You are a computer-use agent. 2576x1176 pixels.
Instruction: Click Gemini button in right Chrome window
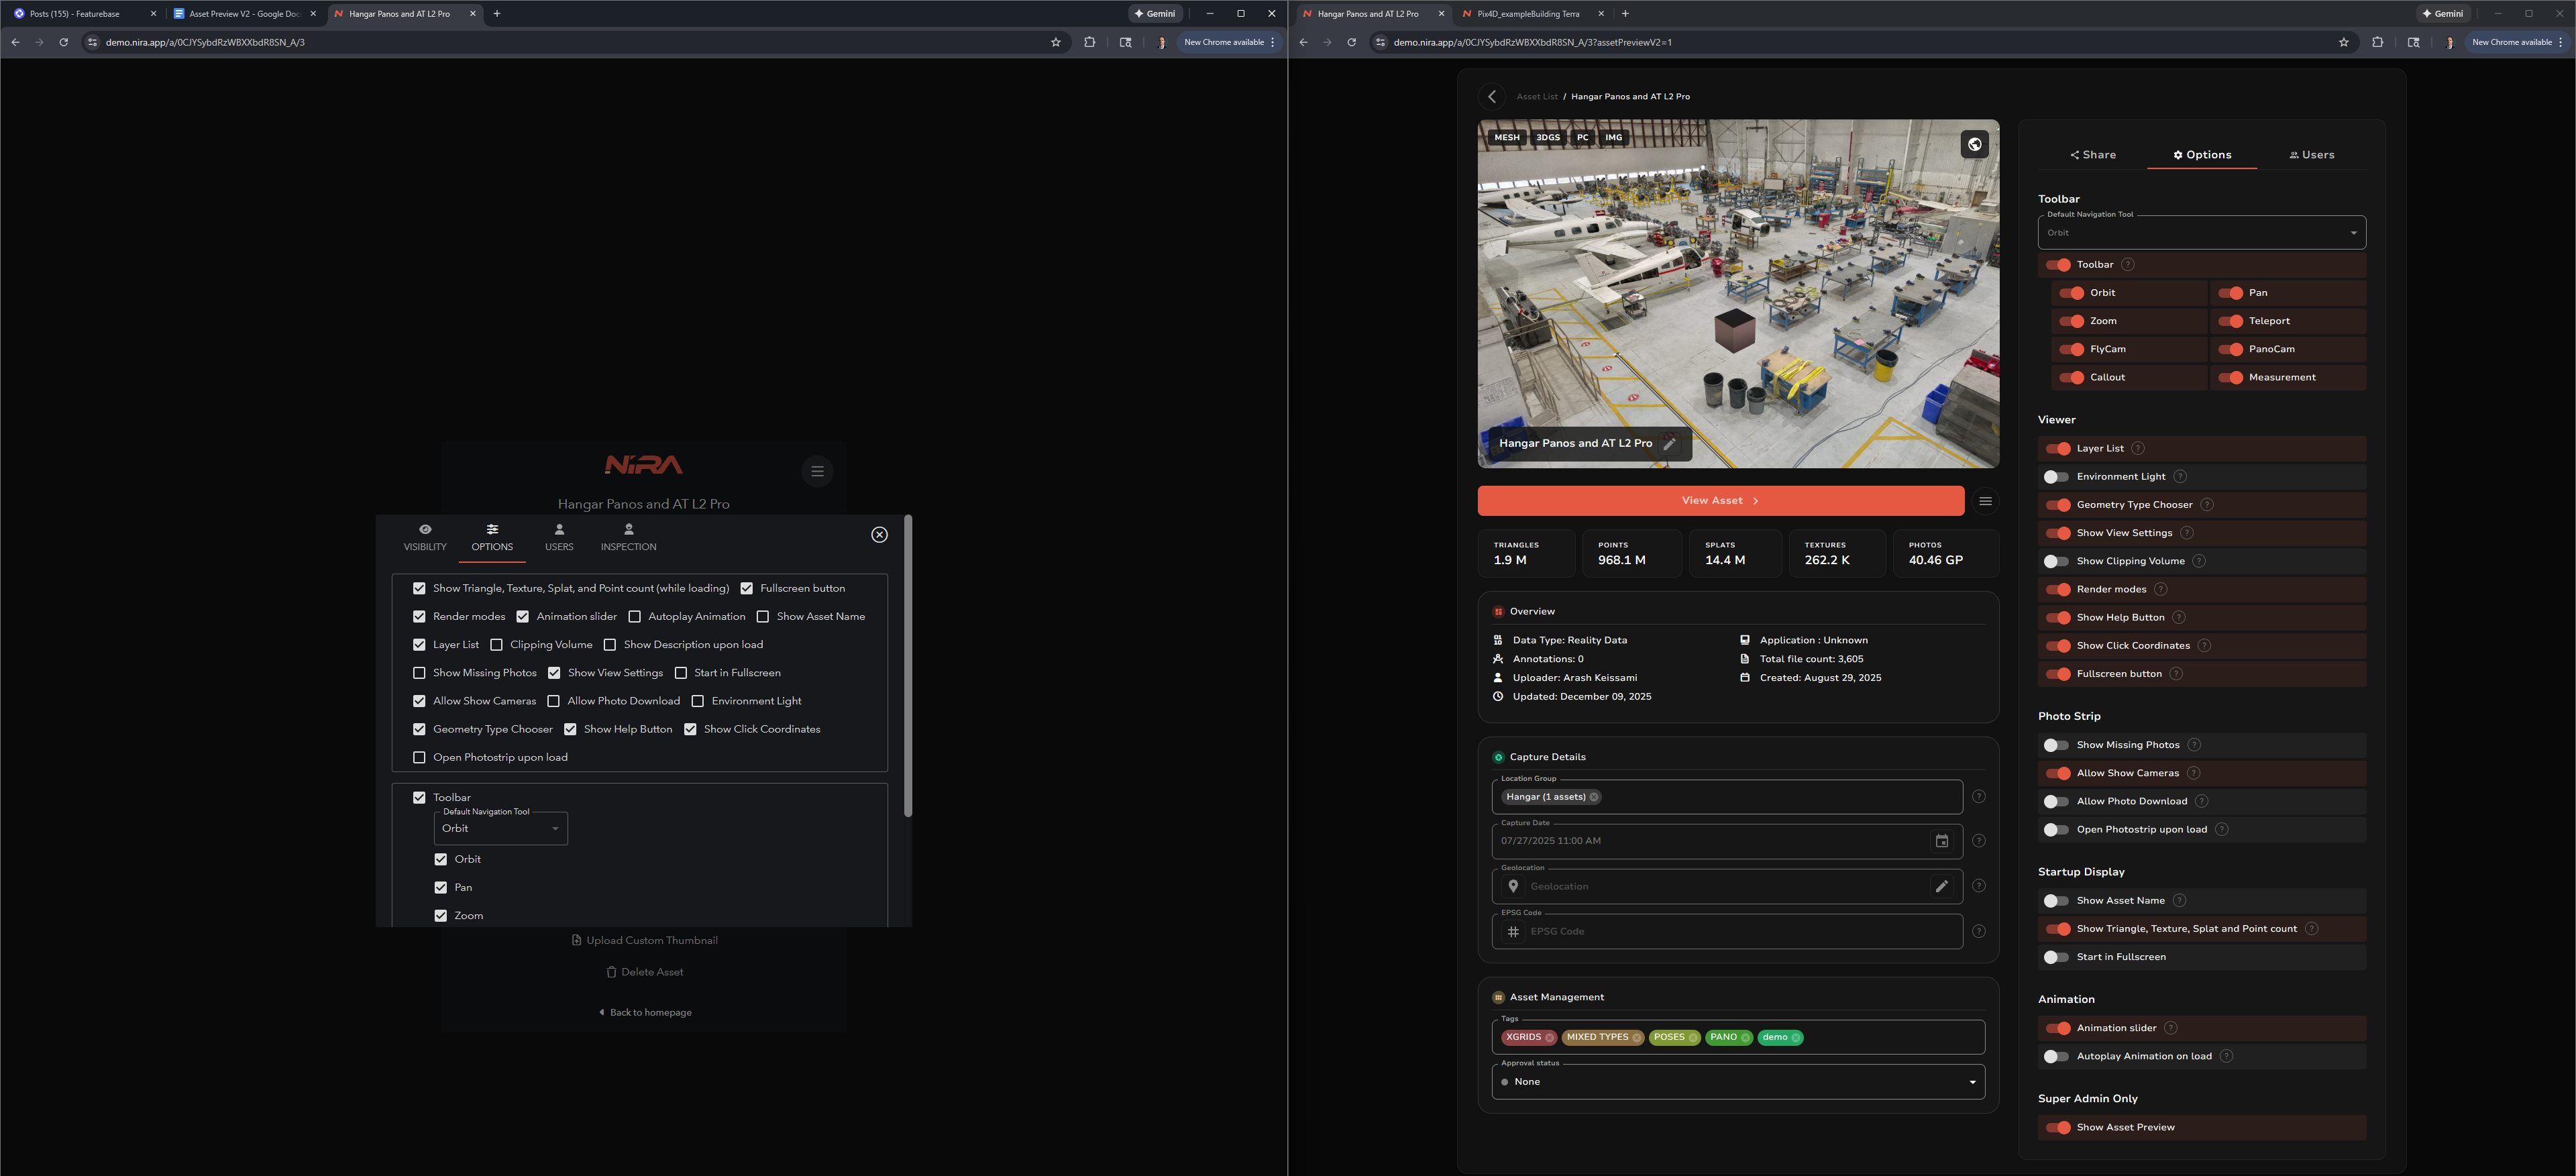(x=2442, y=14)
